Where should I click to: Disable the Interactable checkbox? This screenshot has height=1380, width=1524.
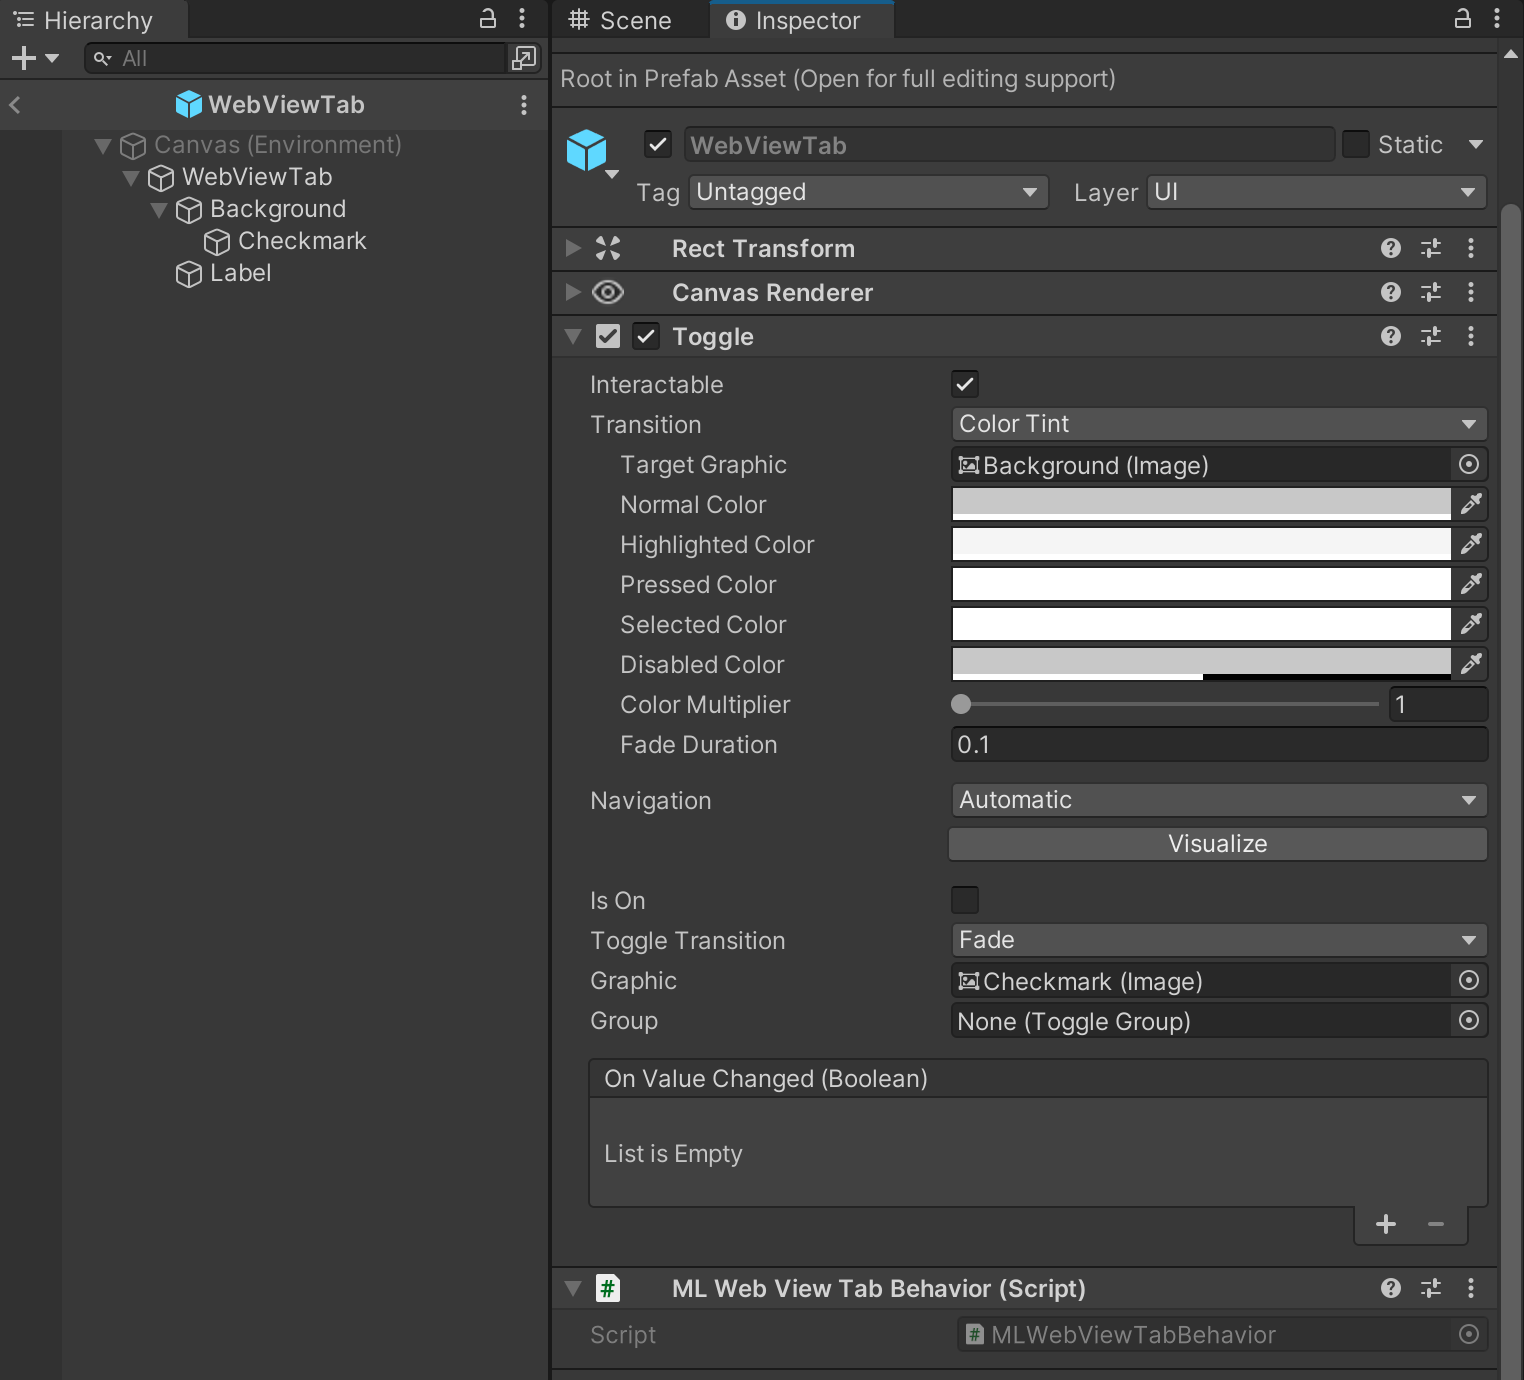(x=964, y=383)
